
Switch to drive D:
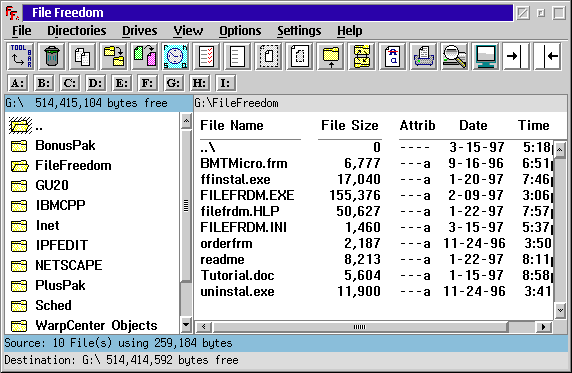96,83
